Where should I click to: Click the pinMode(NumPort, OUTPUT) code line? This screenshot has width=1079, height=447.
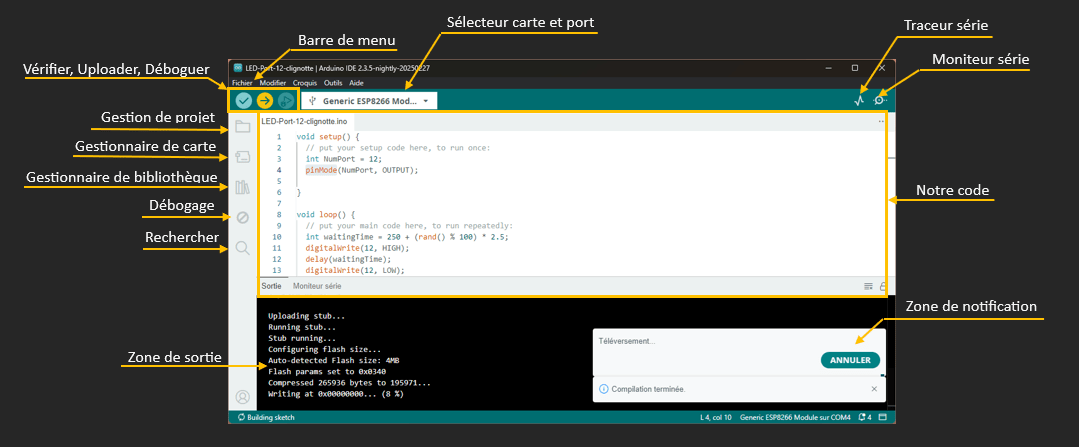click(362, 170)
